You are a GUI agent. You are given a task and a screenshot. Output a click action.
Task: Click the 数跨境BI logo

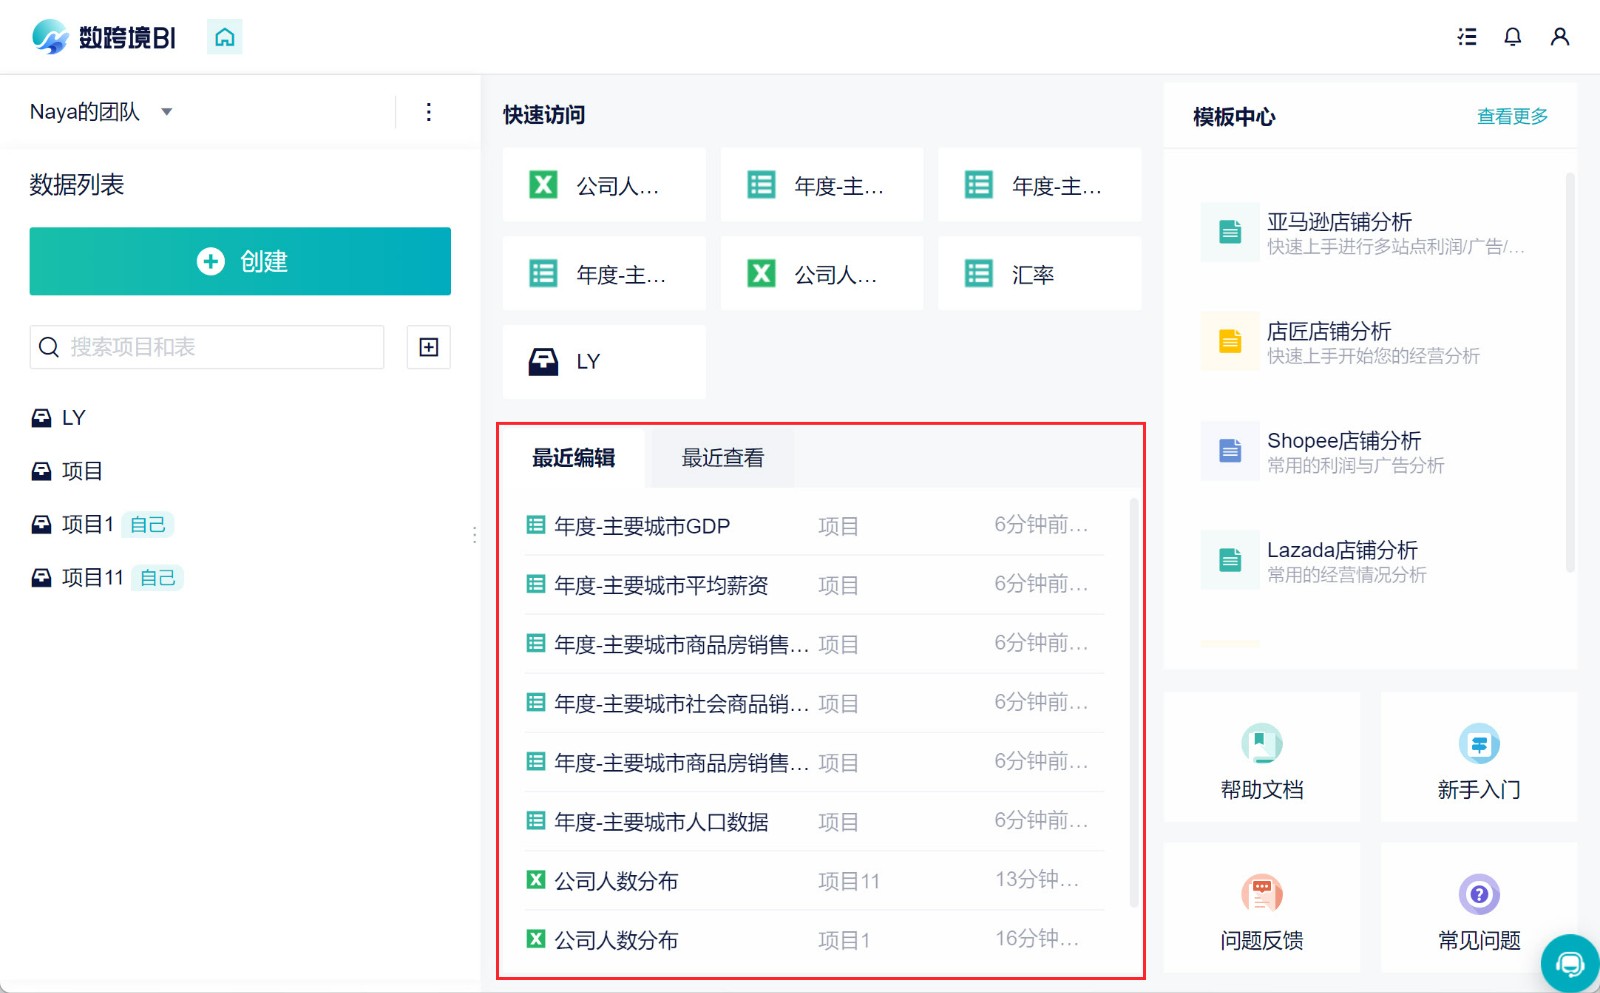tap(103, 37)
